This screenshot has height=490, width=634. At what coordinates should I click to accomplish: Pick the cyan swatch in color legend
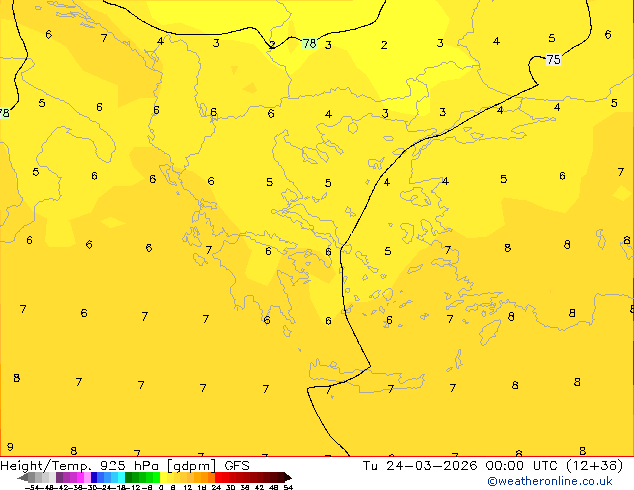click(121, 477)
